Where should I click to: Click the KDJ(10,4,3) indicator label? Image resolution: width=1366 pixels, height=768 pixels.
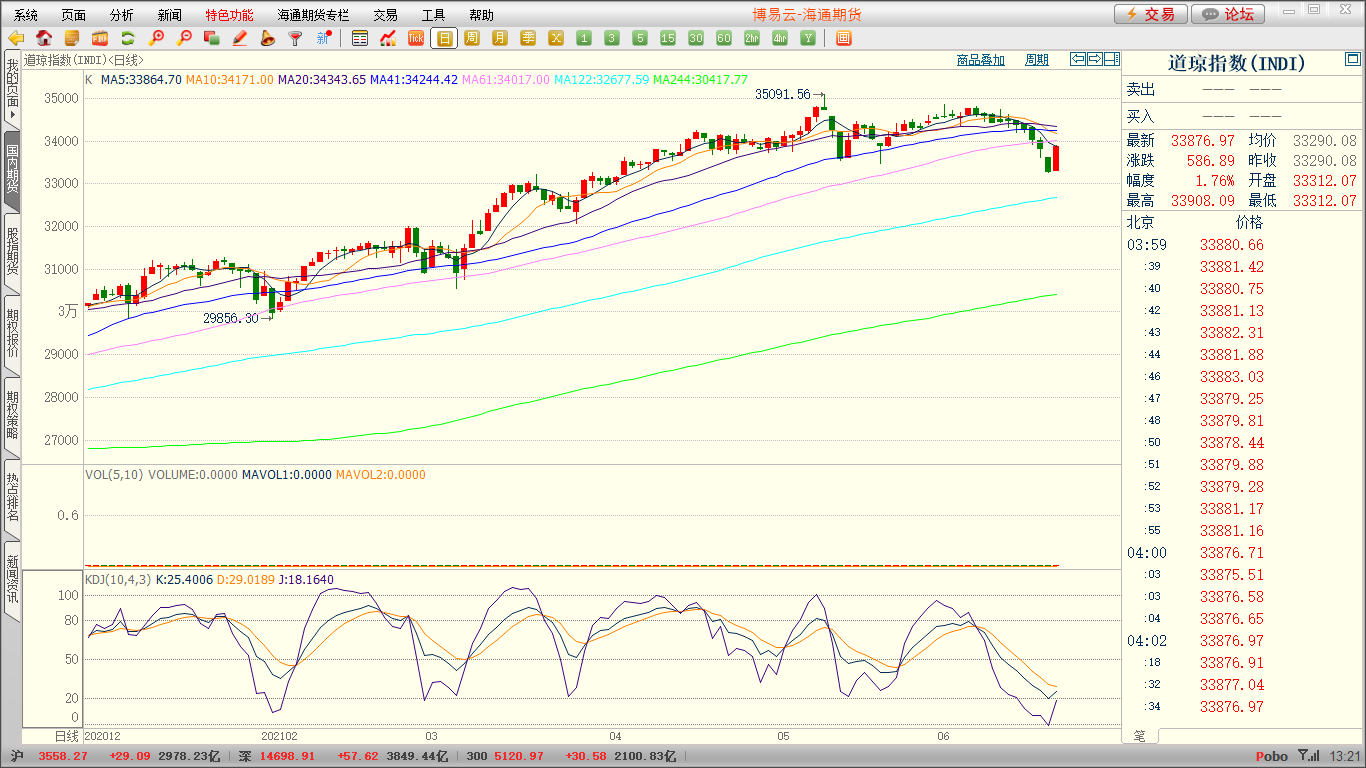click(118, 579)
